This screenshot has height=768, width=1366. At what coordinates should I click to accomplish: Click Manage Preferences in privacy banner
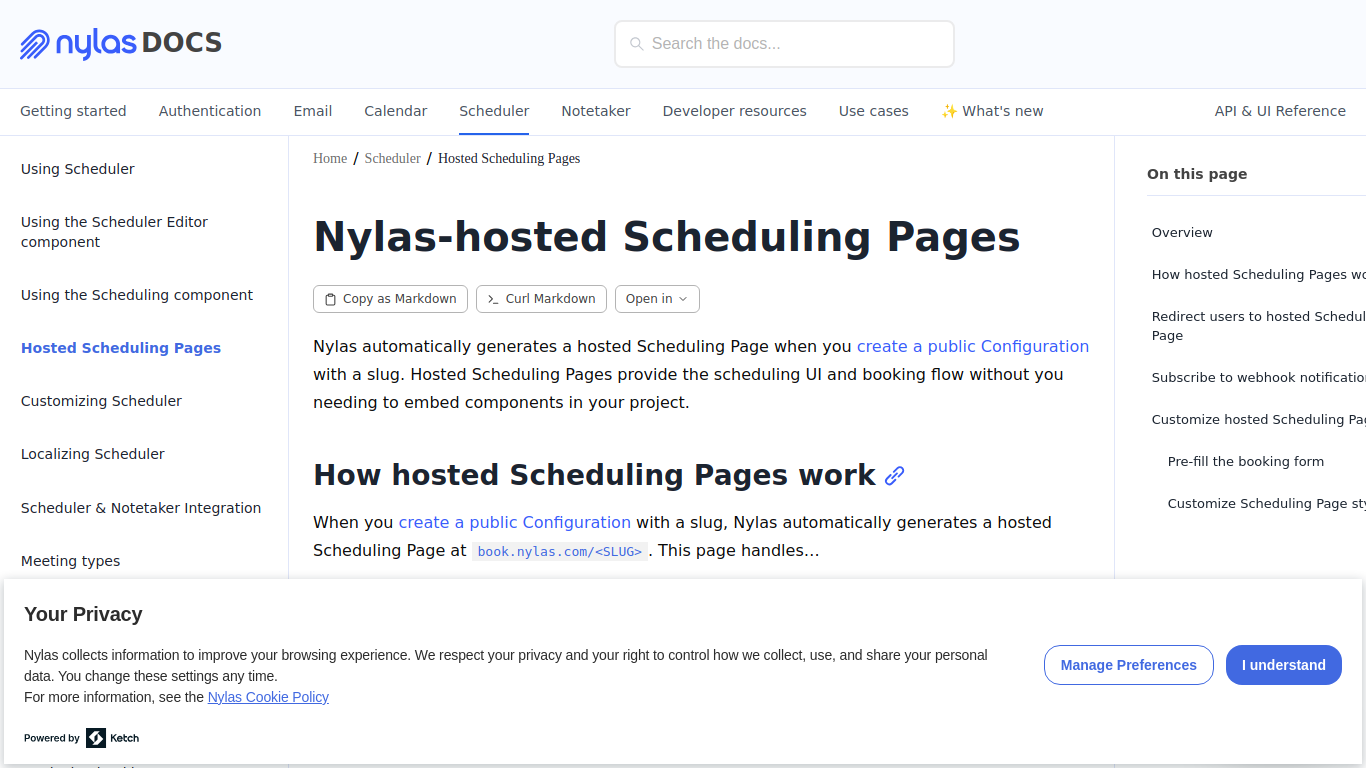coord(1129,665)
